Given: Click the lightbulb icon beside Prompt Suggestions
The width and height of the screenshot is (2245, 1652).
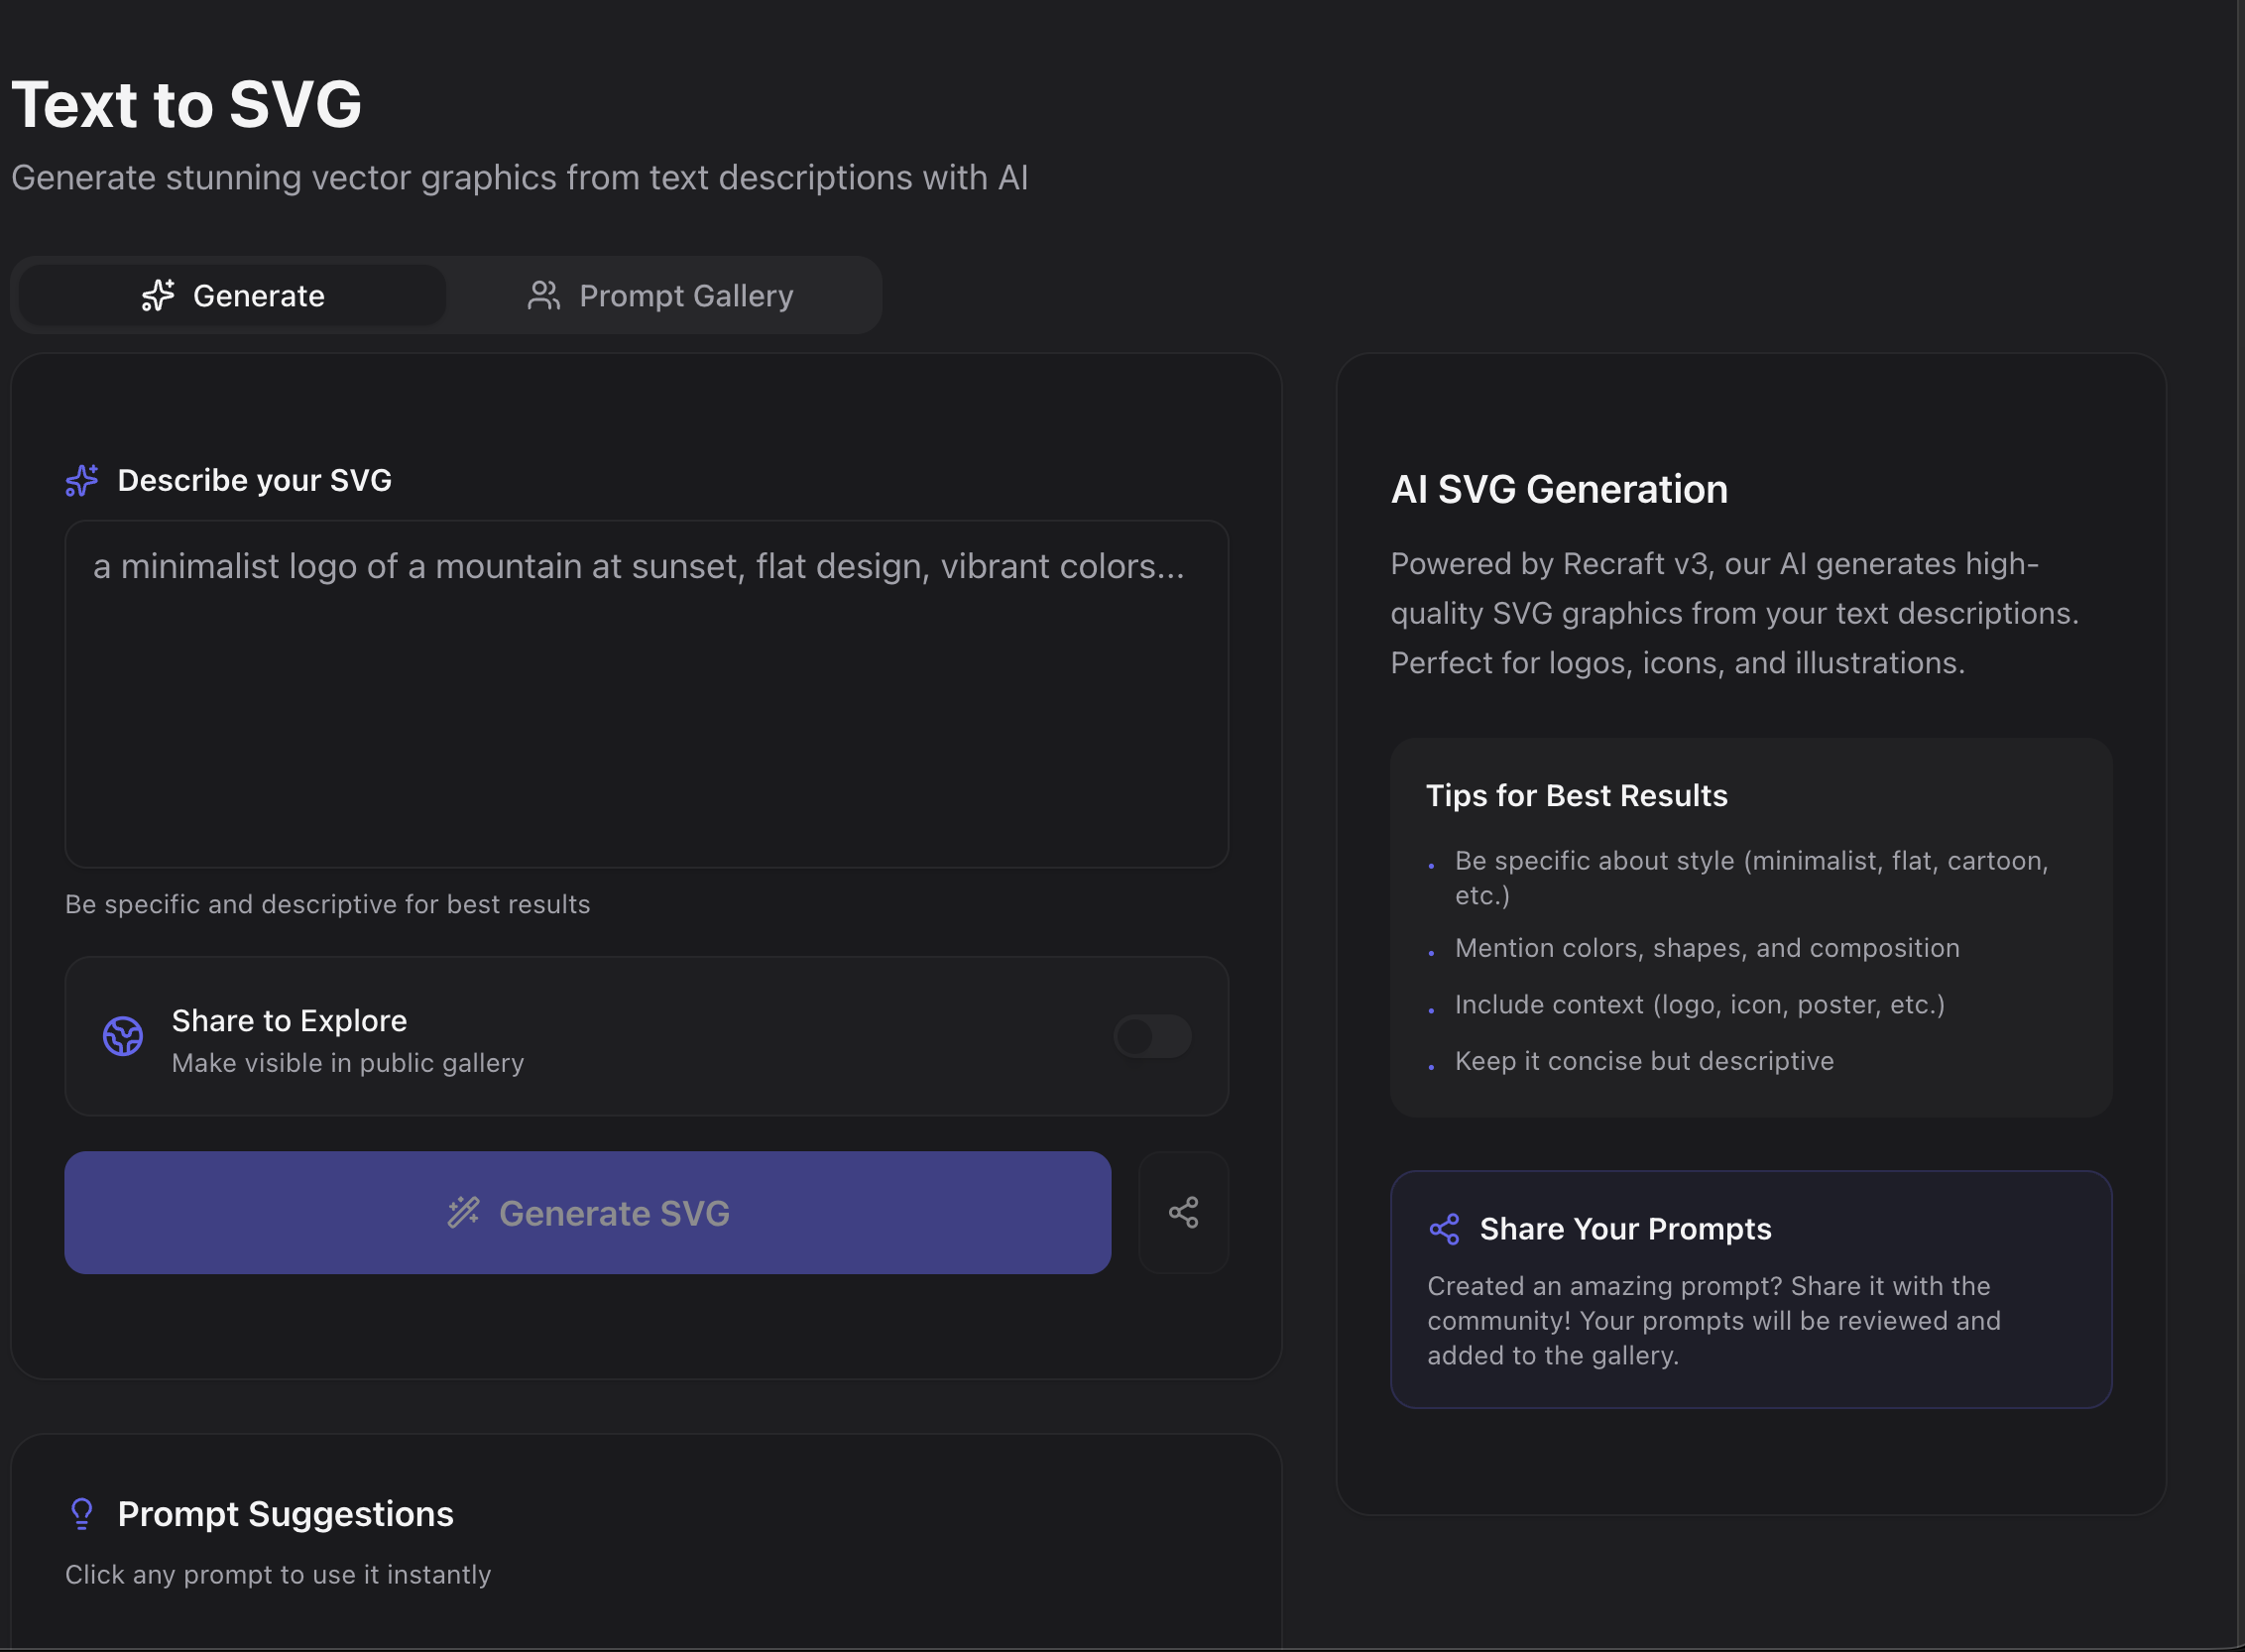Looking at the screenshot, I should click(82, 1514).
